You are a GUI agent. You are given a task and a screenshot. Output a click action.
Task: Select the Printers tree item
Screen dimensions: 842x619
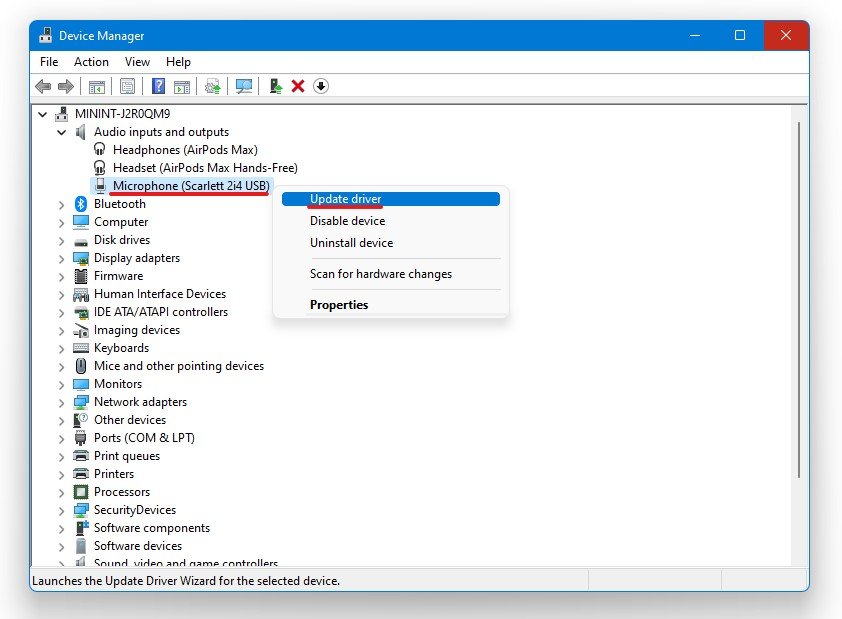(113, 474)
